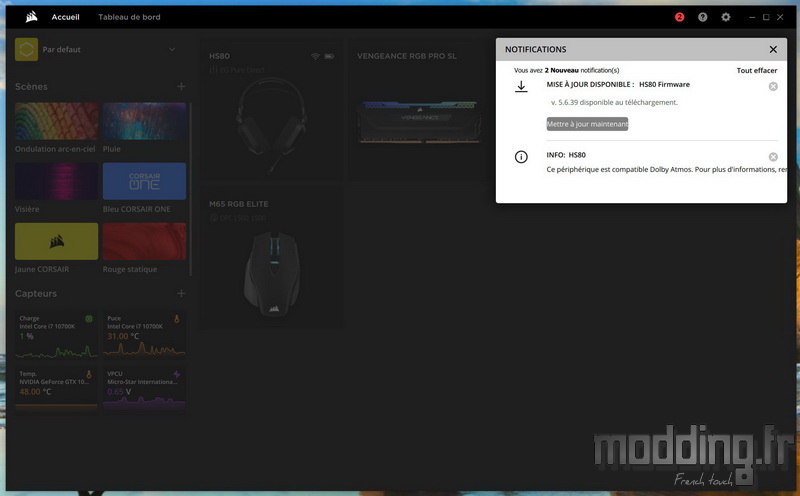Screen dimensions: 800x496
Task: Select the Pluie scene
Action: [x=144, y=121]
